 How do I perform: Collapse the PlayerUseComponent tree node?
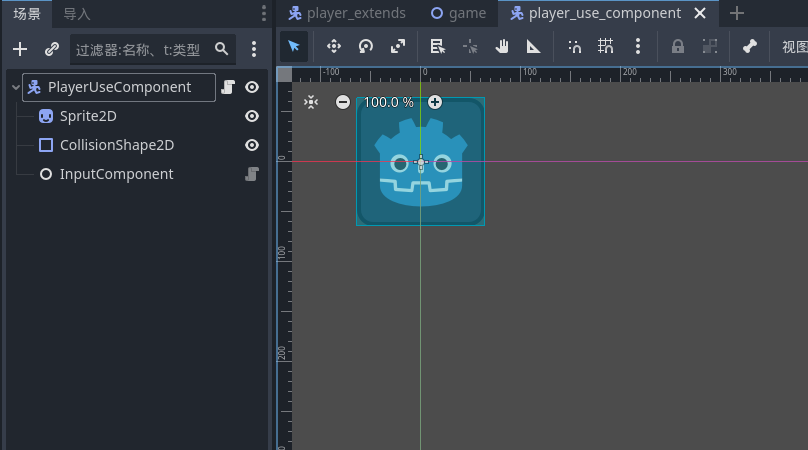click(x=15, y=88)
